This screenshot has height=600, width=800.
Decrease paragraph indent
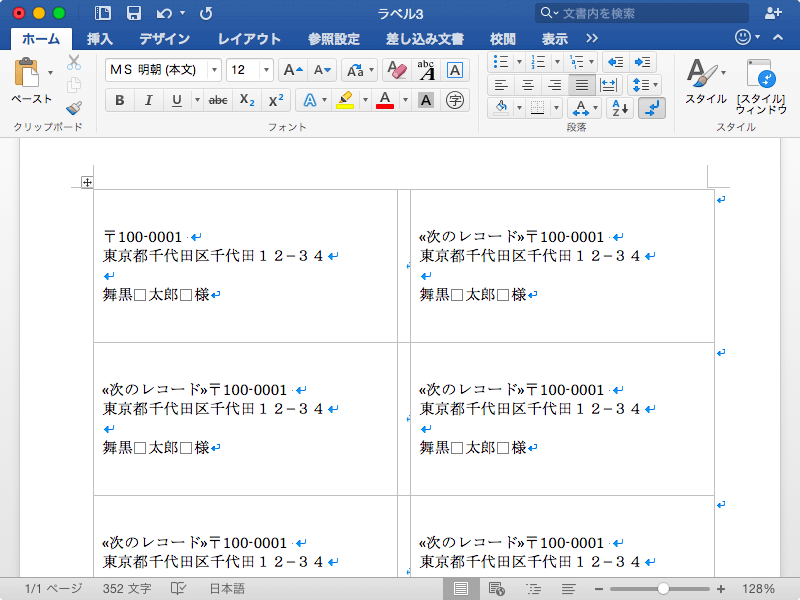616,62
